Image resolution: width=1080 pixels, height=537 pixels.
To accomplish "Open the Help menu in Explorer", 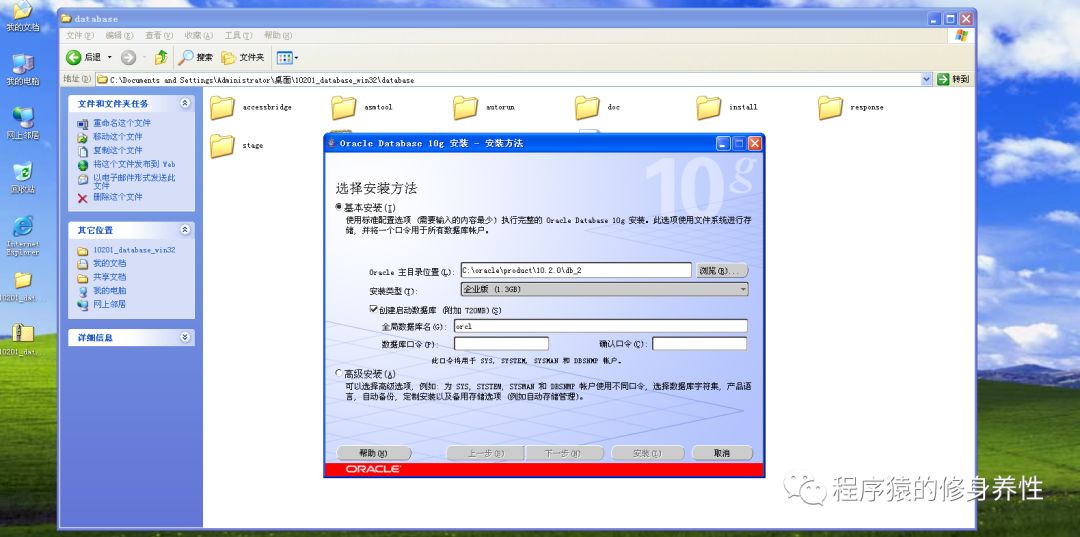I will 278,36.
